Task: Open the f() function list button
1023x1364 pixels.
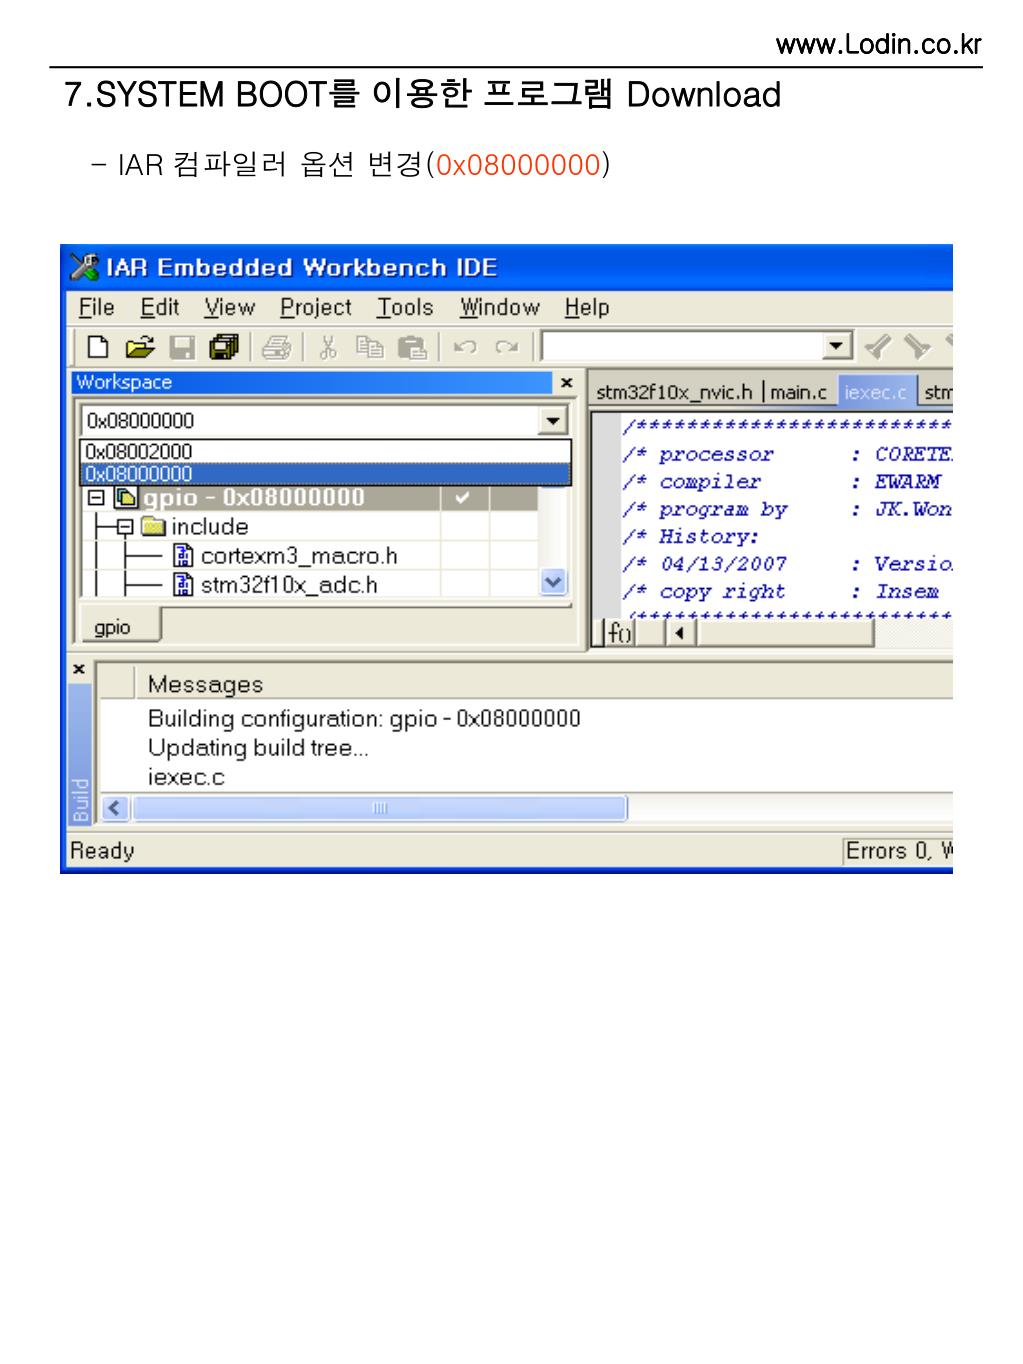Action: 620,633
